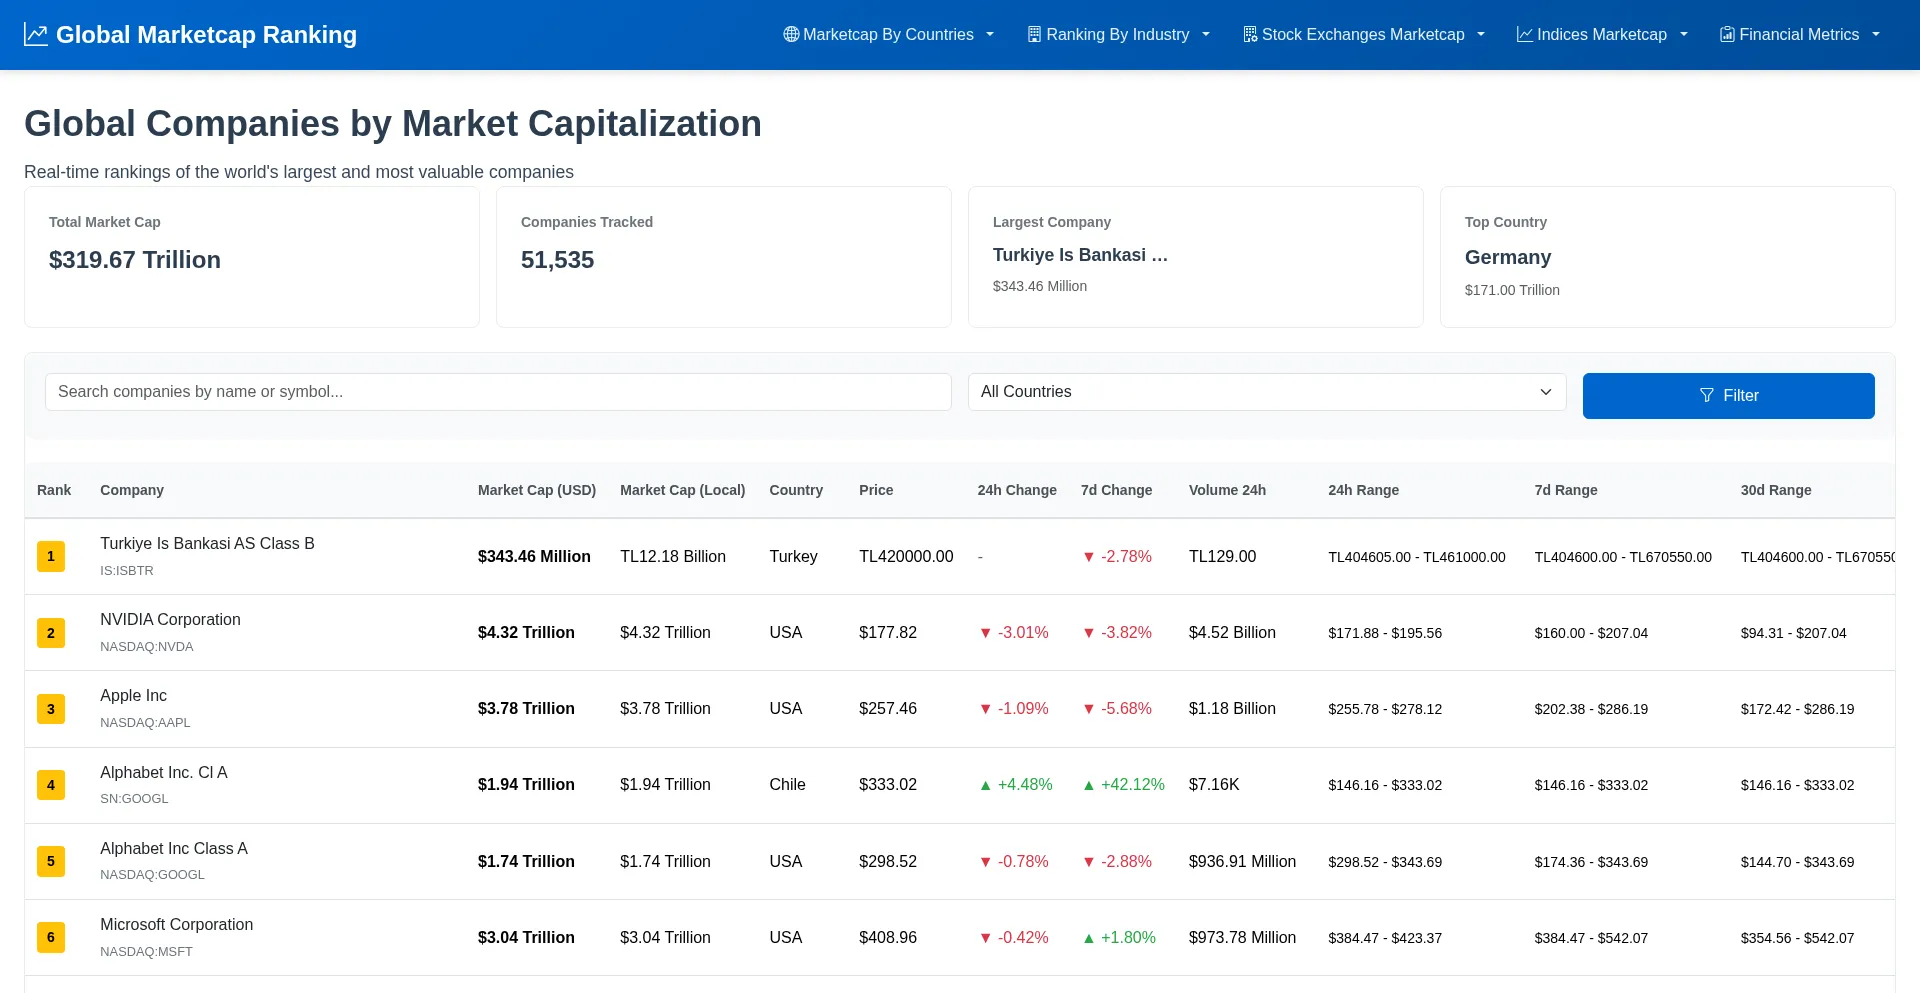Click the Largest Company card
This screenshot has height=993, width=1920.
1196,257
